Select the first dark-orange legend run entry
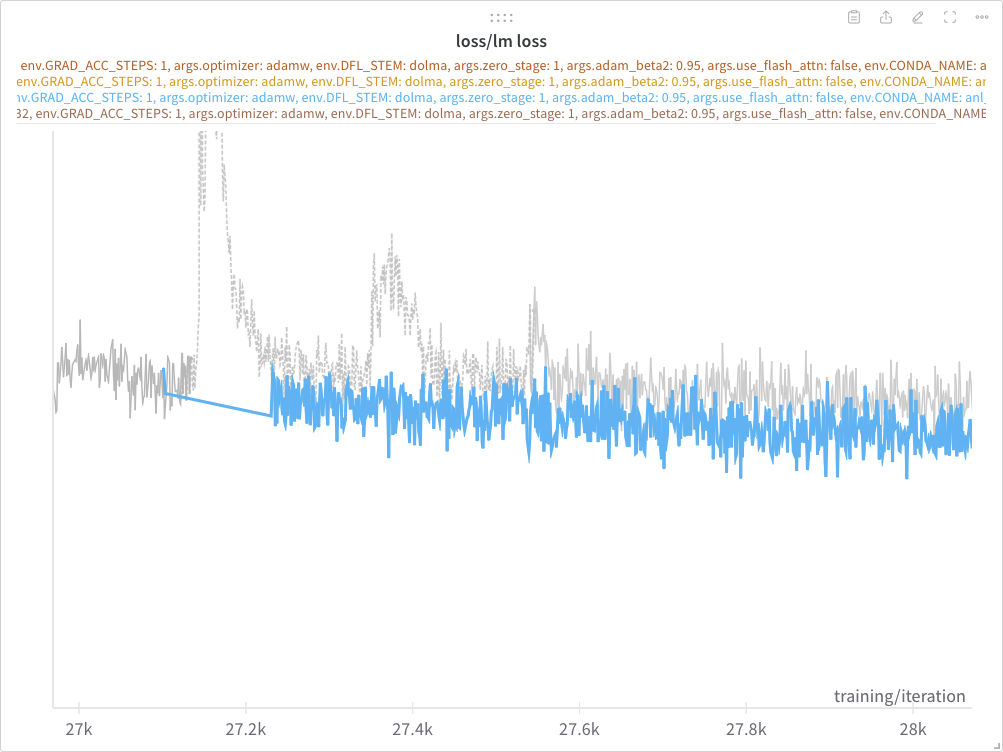Image resolution: width=1003 pixels, height=752 pixels. coord(501,65)
